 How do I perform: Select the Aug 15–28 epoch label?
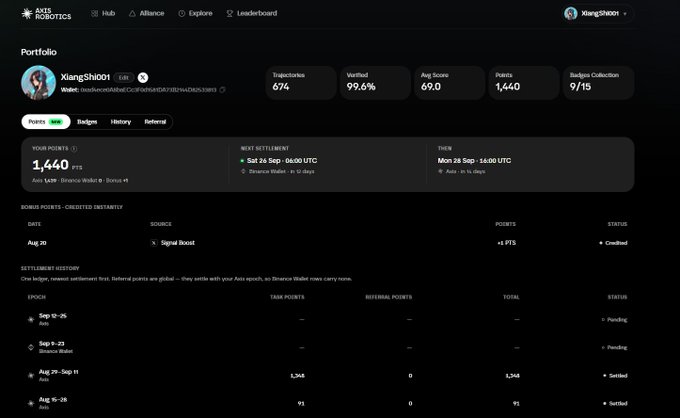tap(53, 399)
